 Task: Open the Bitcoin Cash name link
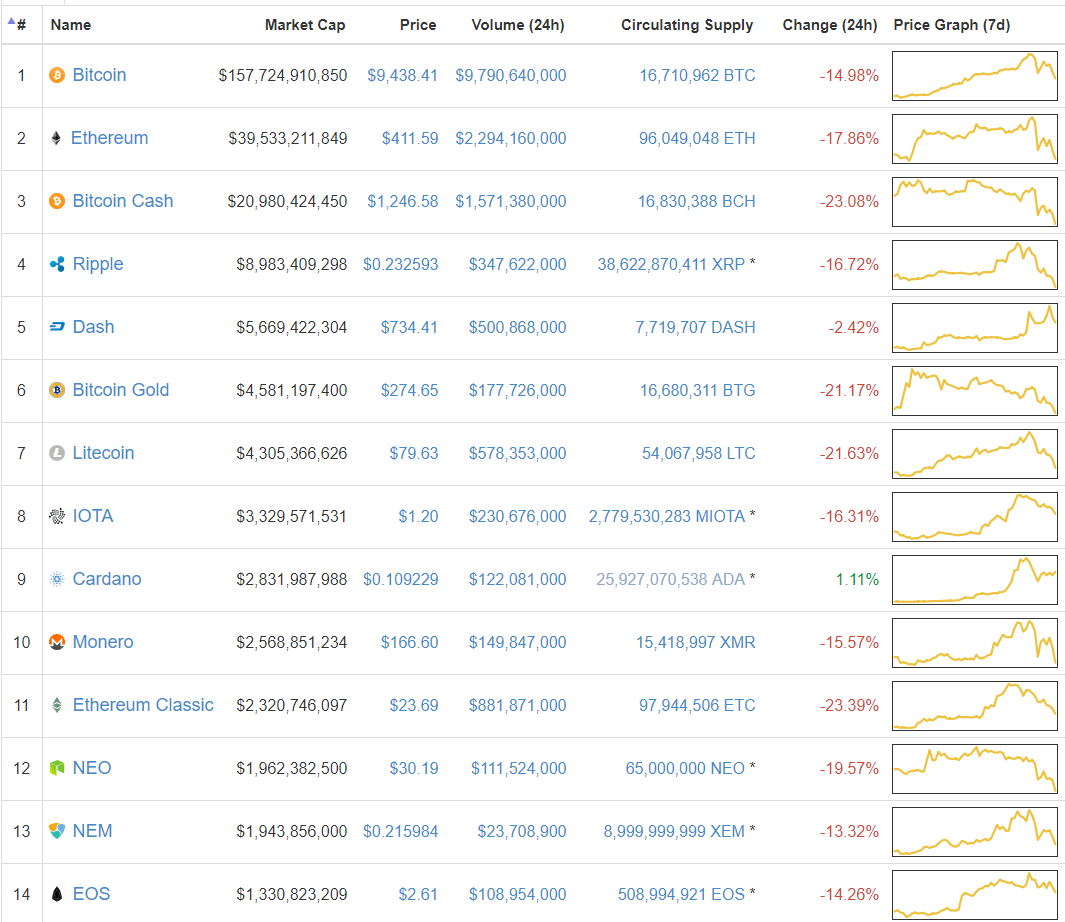[123, 201]
